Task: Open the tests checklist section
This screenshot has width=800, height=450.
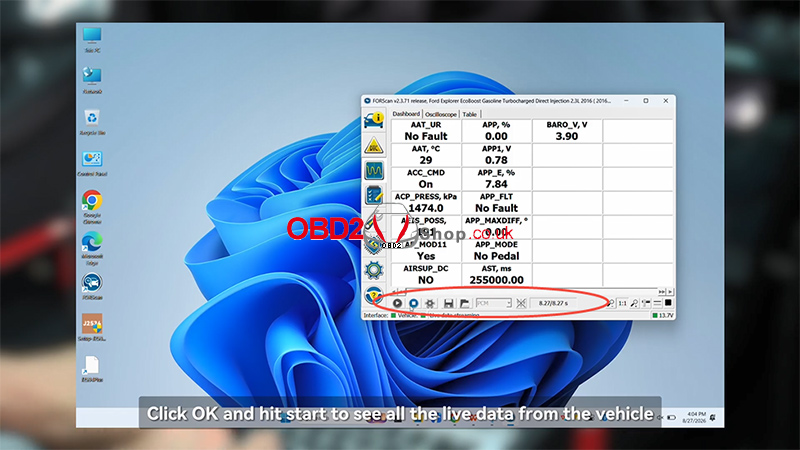Action: coord(374,195)
